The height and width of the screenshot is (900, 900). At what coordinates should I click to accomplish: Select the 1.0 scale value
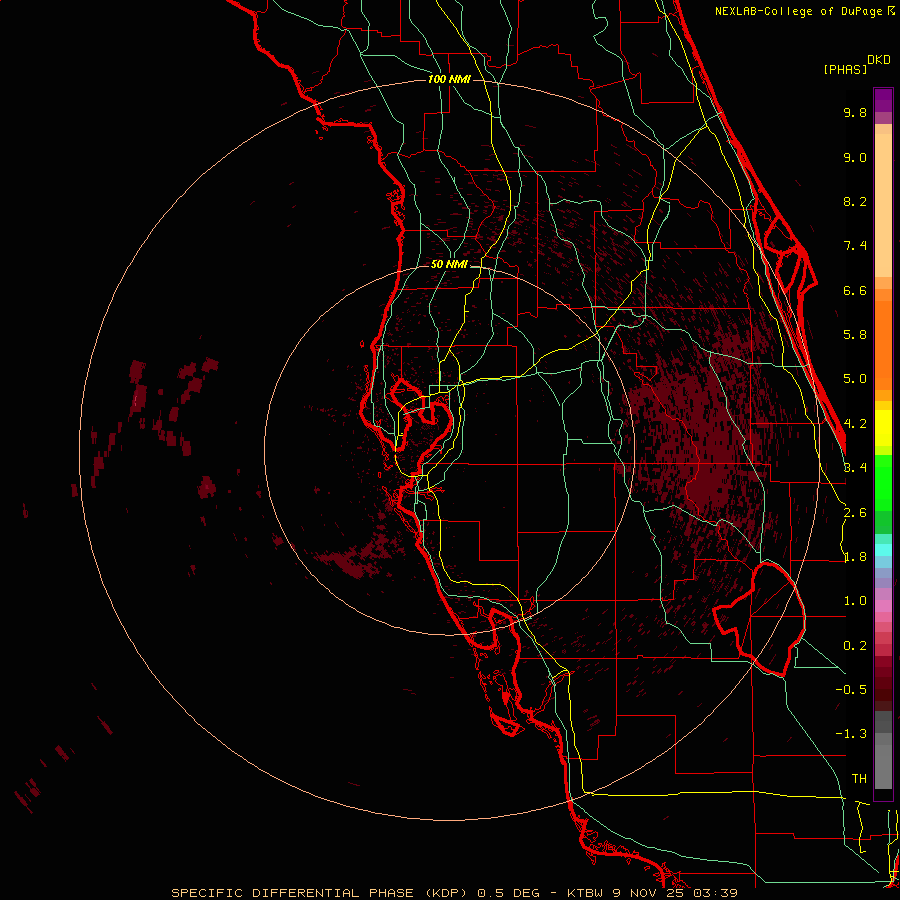[x=855, y=601]
